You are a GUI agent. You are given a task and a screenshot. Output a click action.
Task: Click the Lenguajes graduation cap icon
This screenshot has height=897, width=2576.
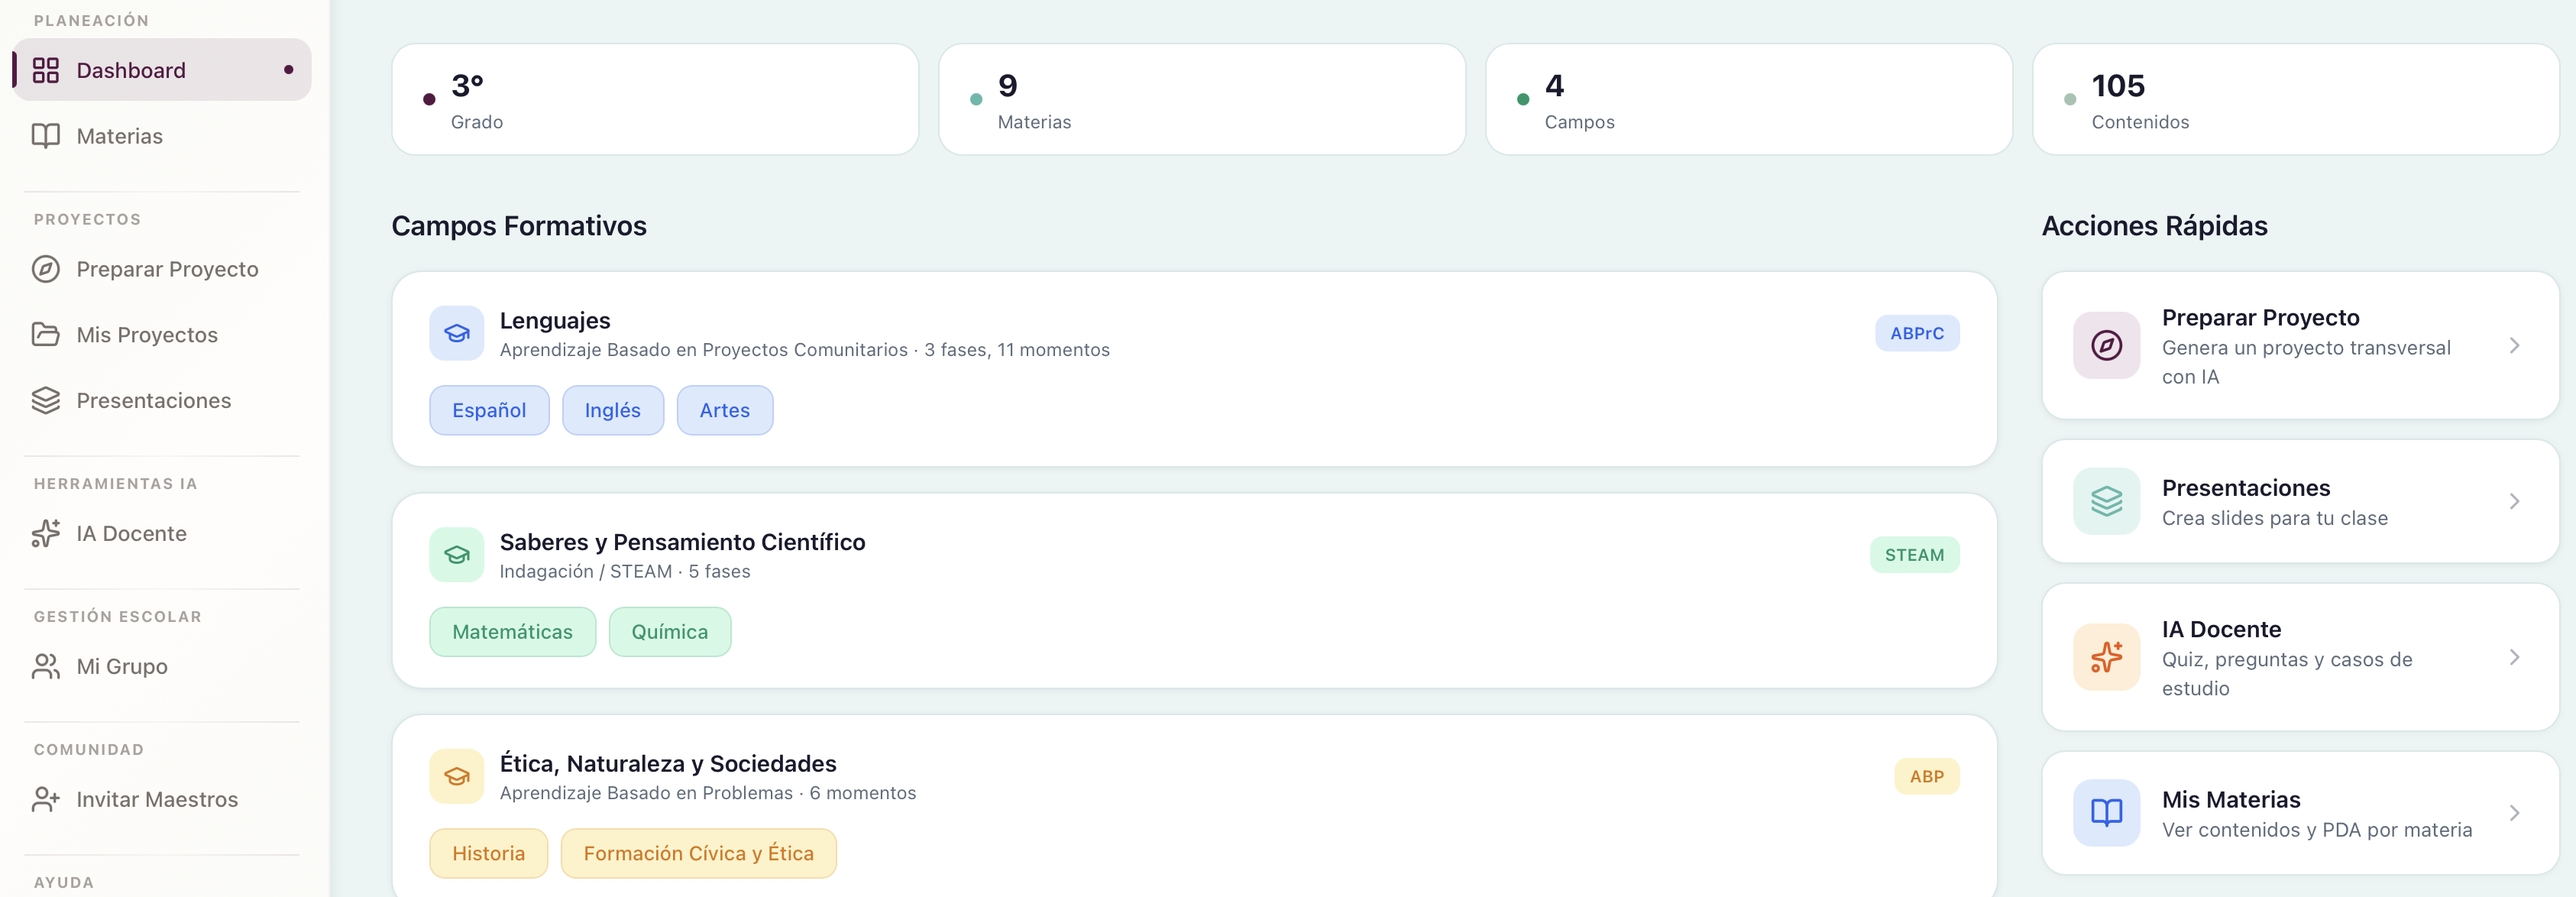456,333
